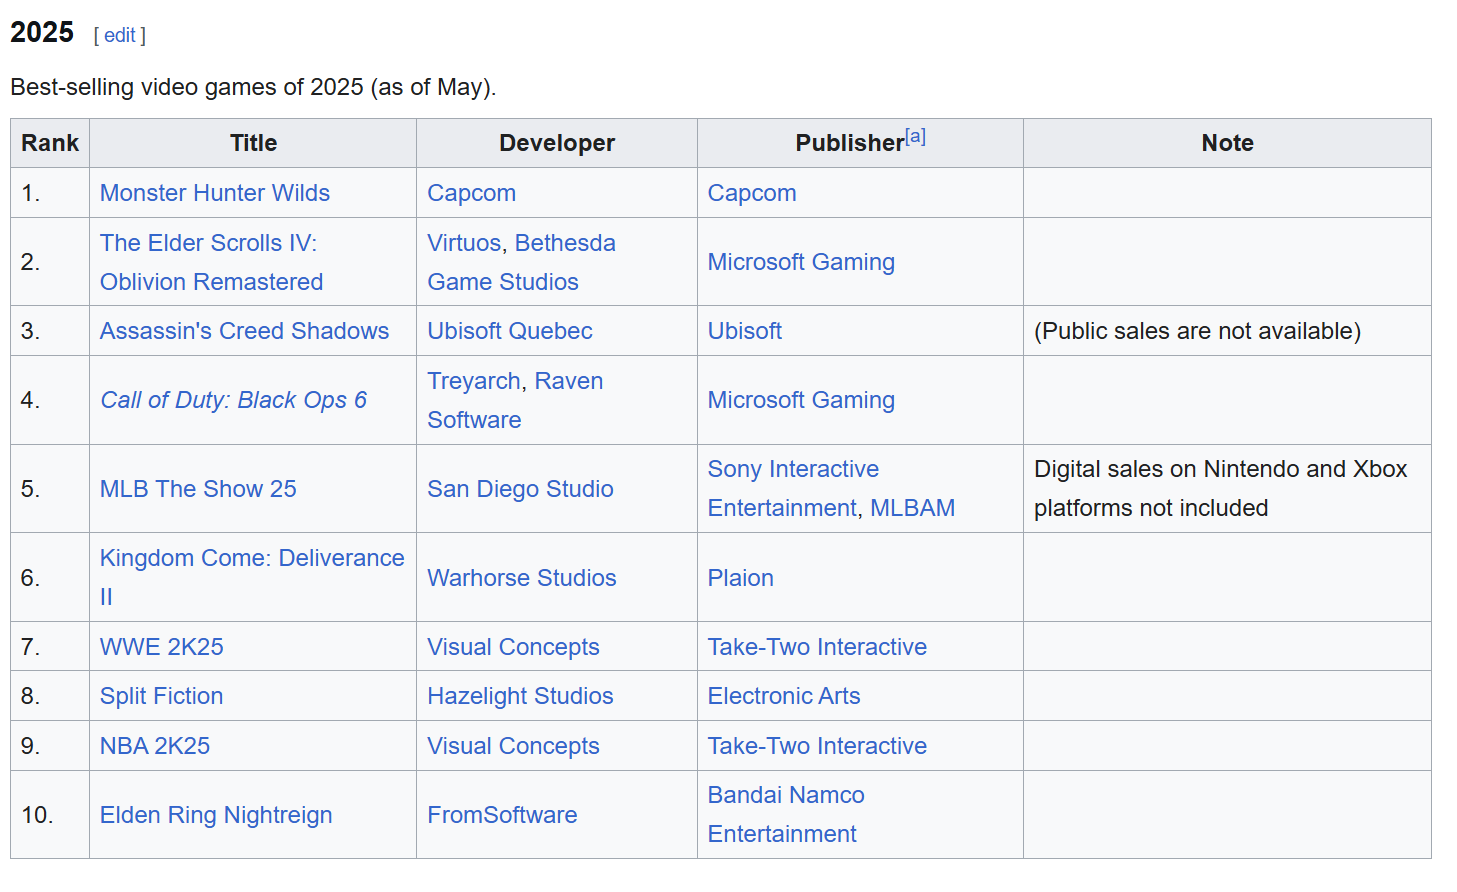Open the Monster Hunter Wilds title link
Screen dimensions: 1457x892
(215, 193)
